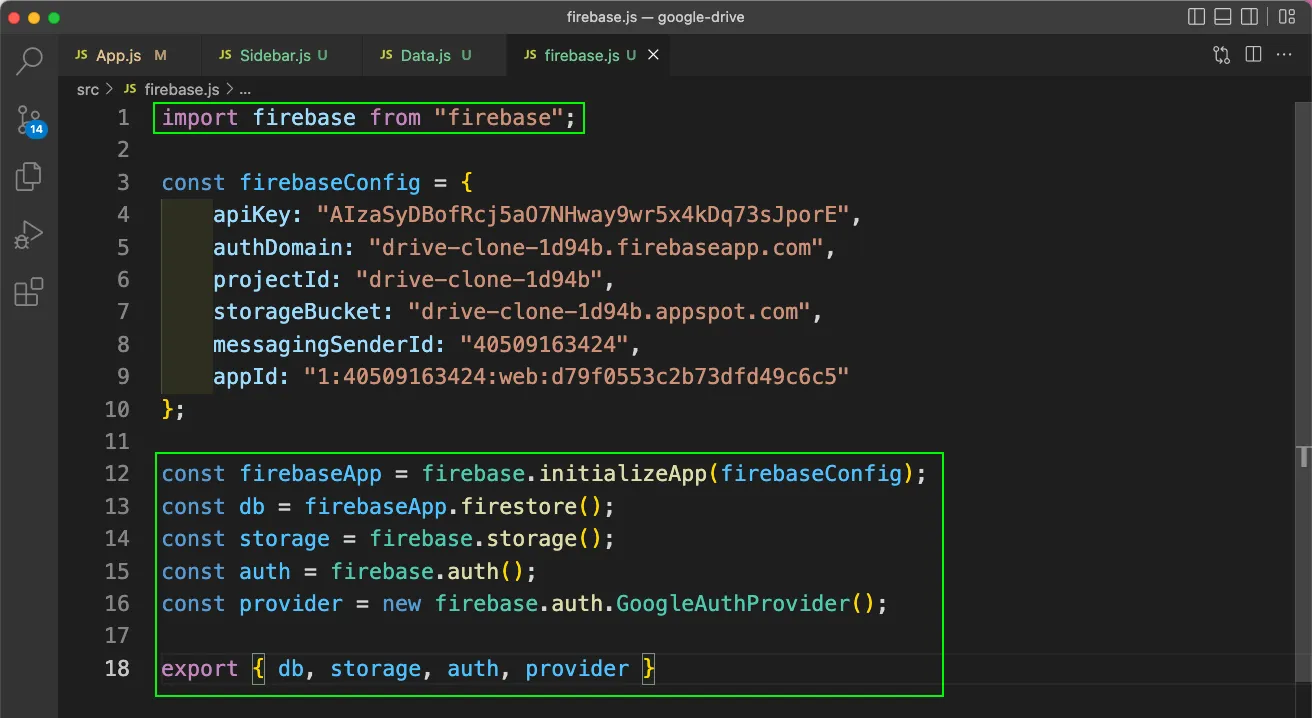Click breadcrumb ellipsis symbol item
Screen dimensions: 1312x718
(x=245, y=90)
